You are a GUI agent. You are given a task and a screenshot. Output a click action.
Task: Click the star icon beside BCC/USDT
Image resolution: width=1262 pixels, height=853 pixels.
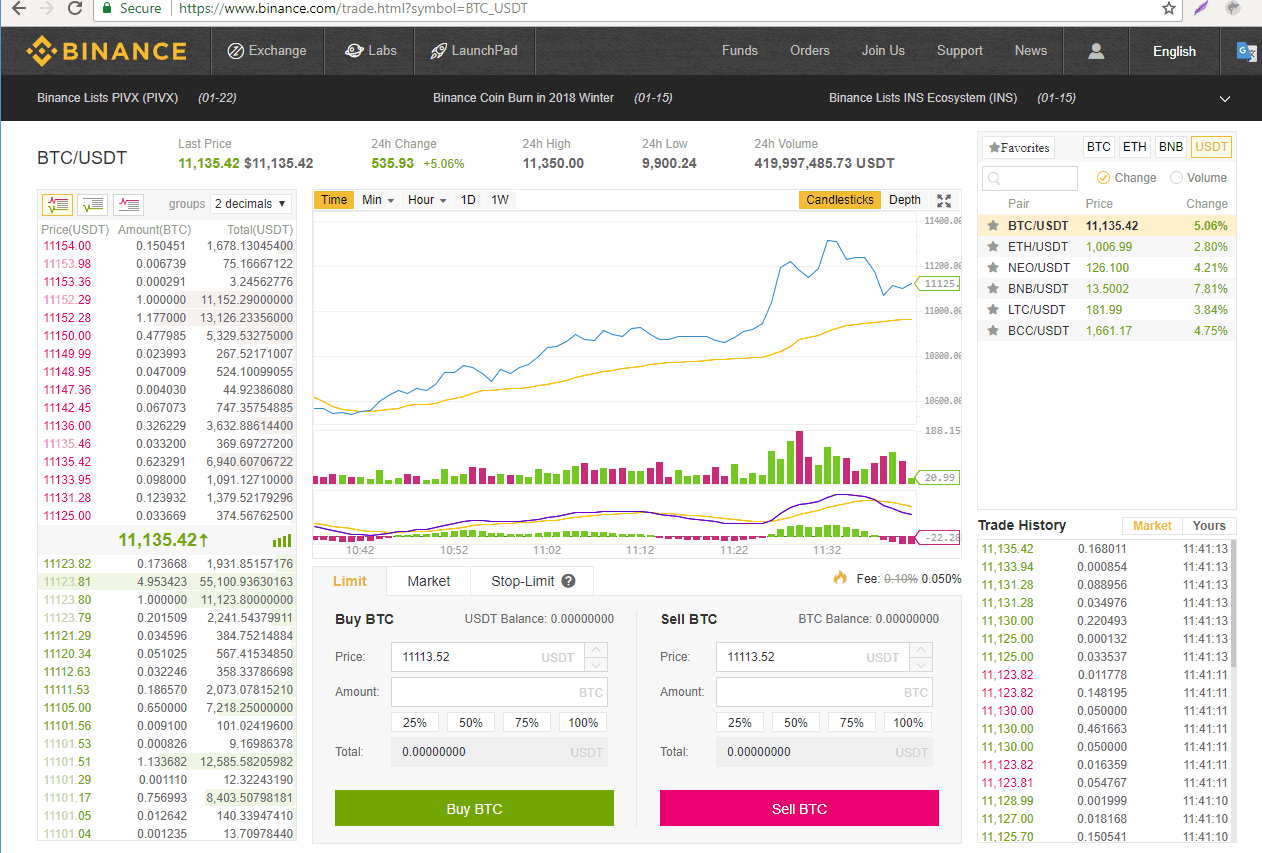click(x=993, y=331)
